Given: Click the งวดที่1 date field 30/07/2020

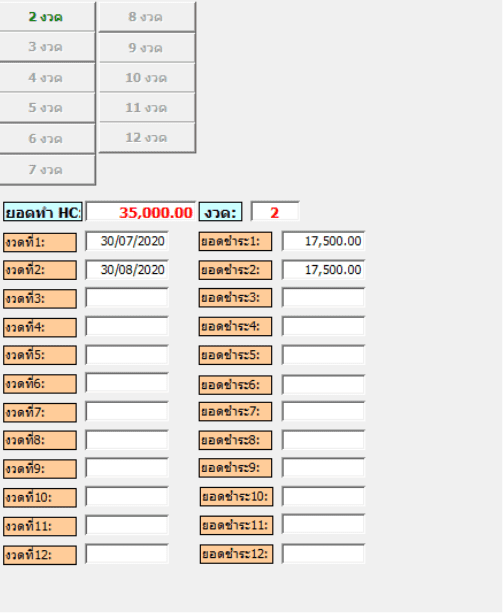Looking at the screenshot, I should 127,241.
